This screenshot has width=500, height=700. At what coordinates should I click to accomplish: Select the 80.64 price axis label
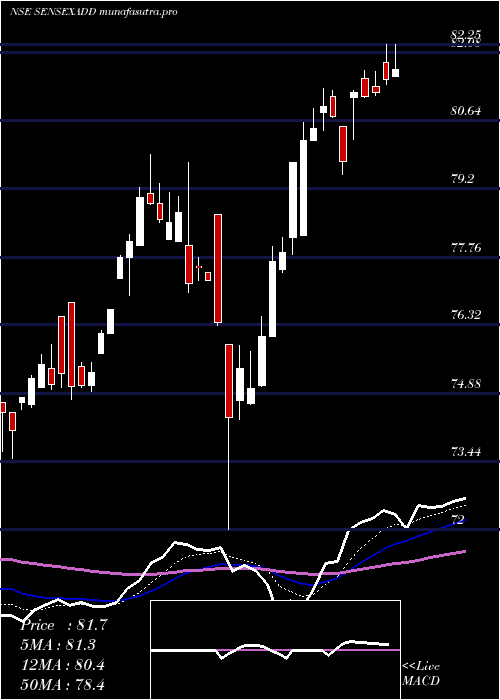pyautogui.click(x=466, y=111)
